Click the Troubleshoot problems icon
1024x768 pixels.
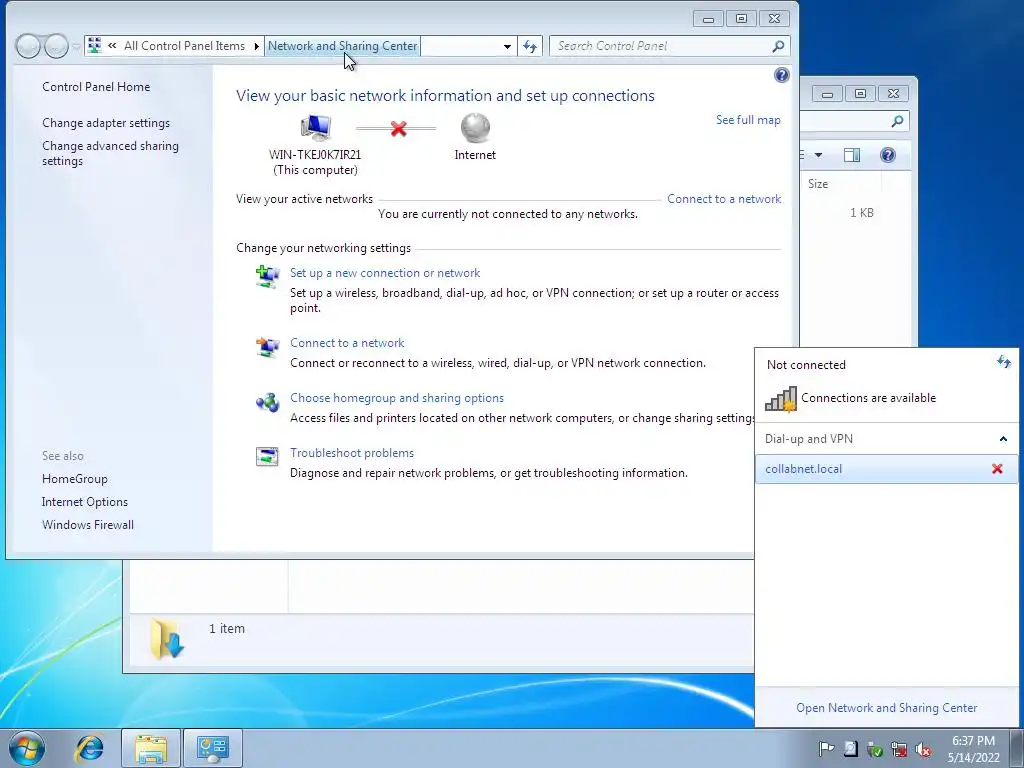click(x=267, y=456)
